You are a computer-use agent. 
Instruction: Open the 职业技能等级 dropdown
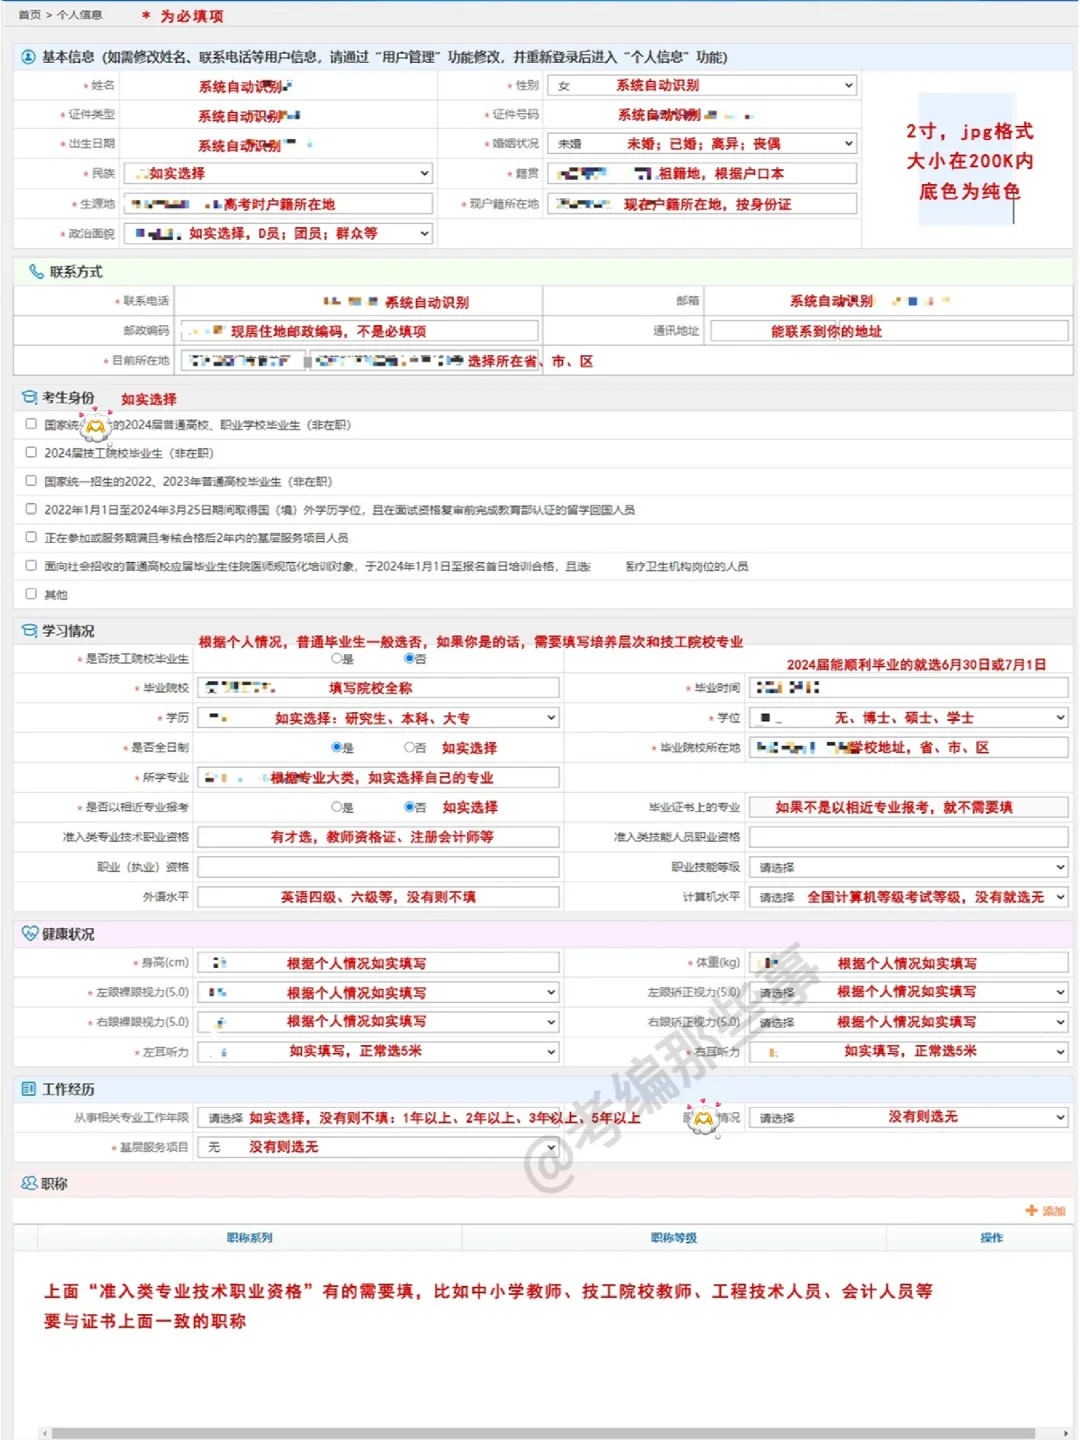[x=909, y=867]
